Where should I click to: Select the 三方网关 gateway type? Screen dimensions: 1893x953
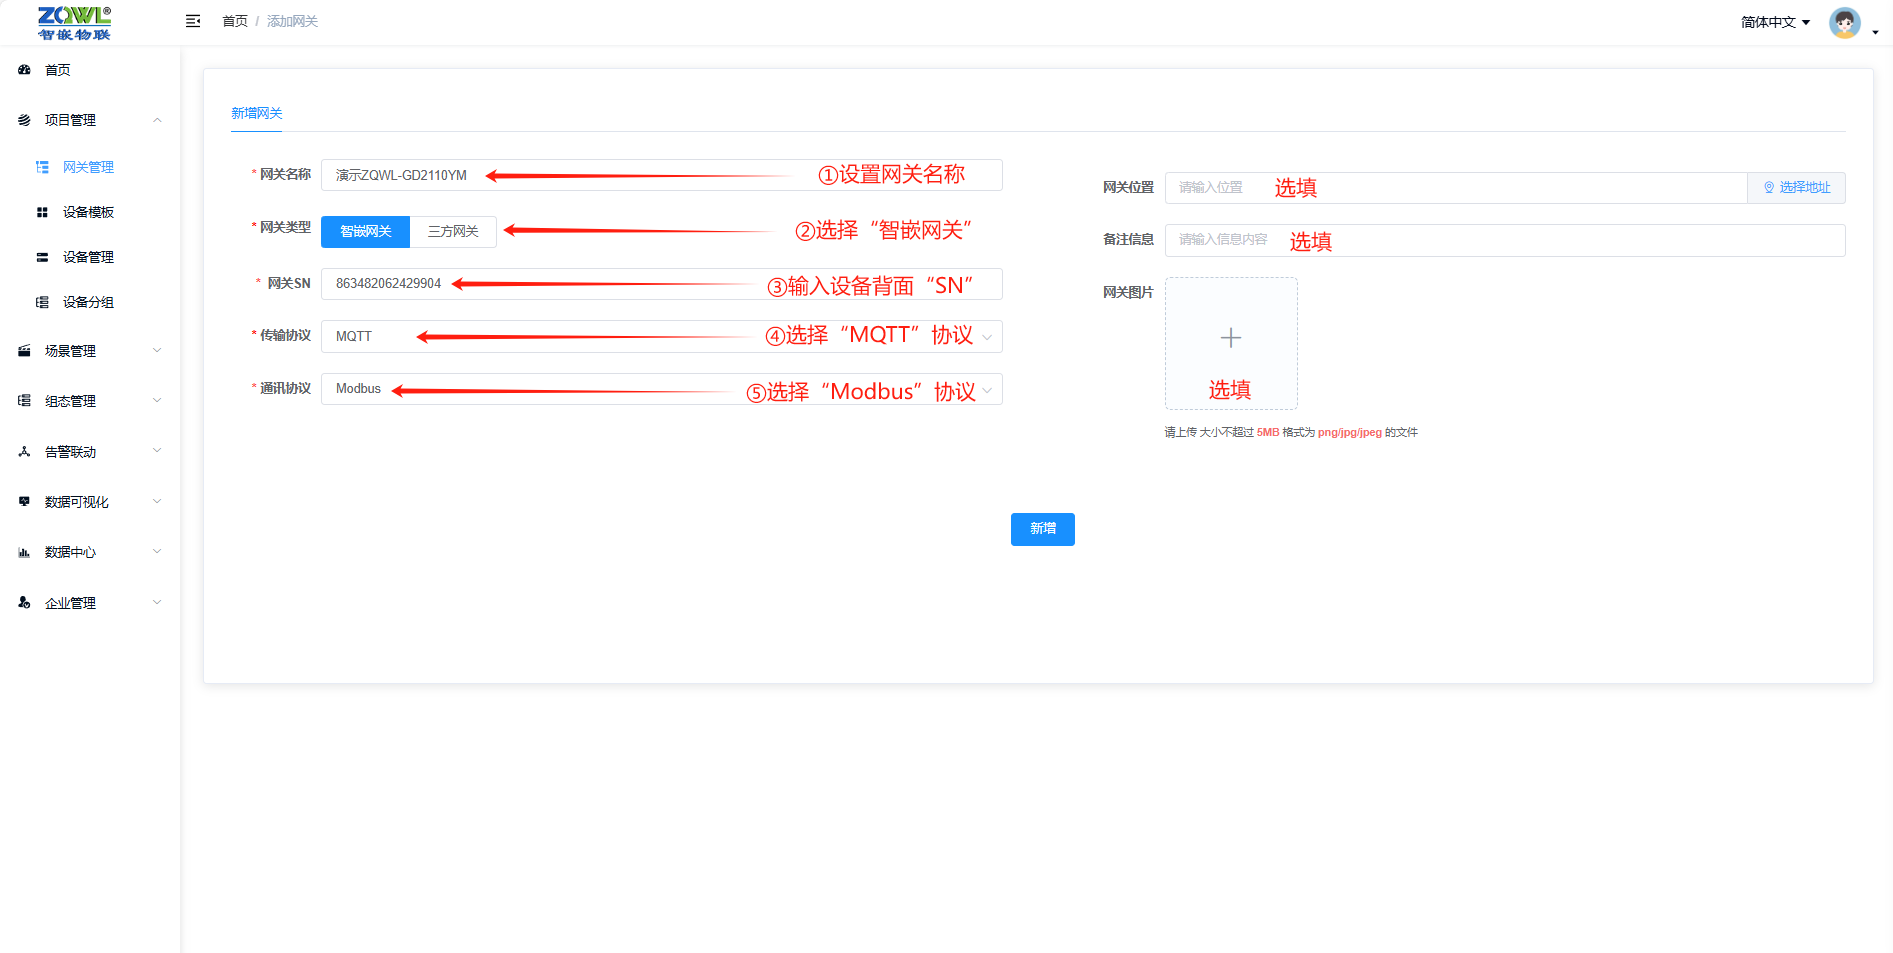(453, 231)
